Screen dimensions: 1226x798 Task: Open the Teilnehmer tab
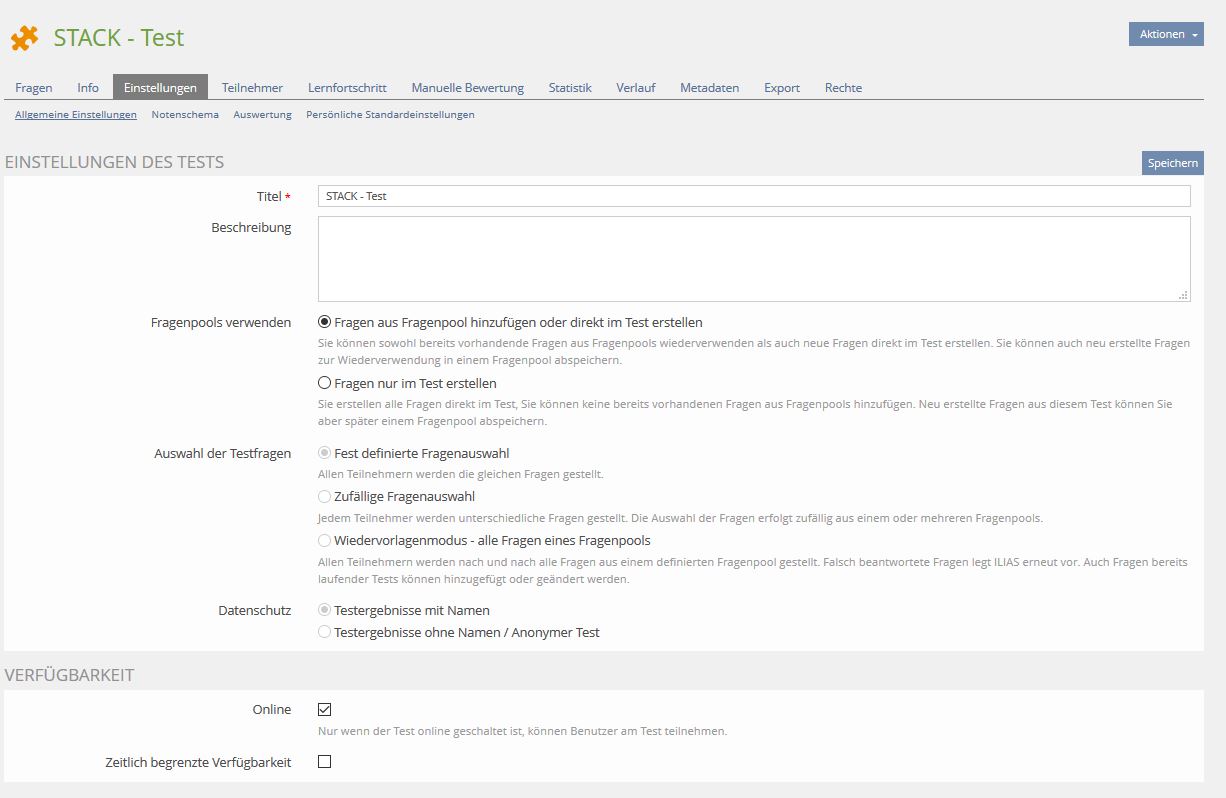tap(252, 88)
